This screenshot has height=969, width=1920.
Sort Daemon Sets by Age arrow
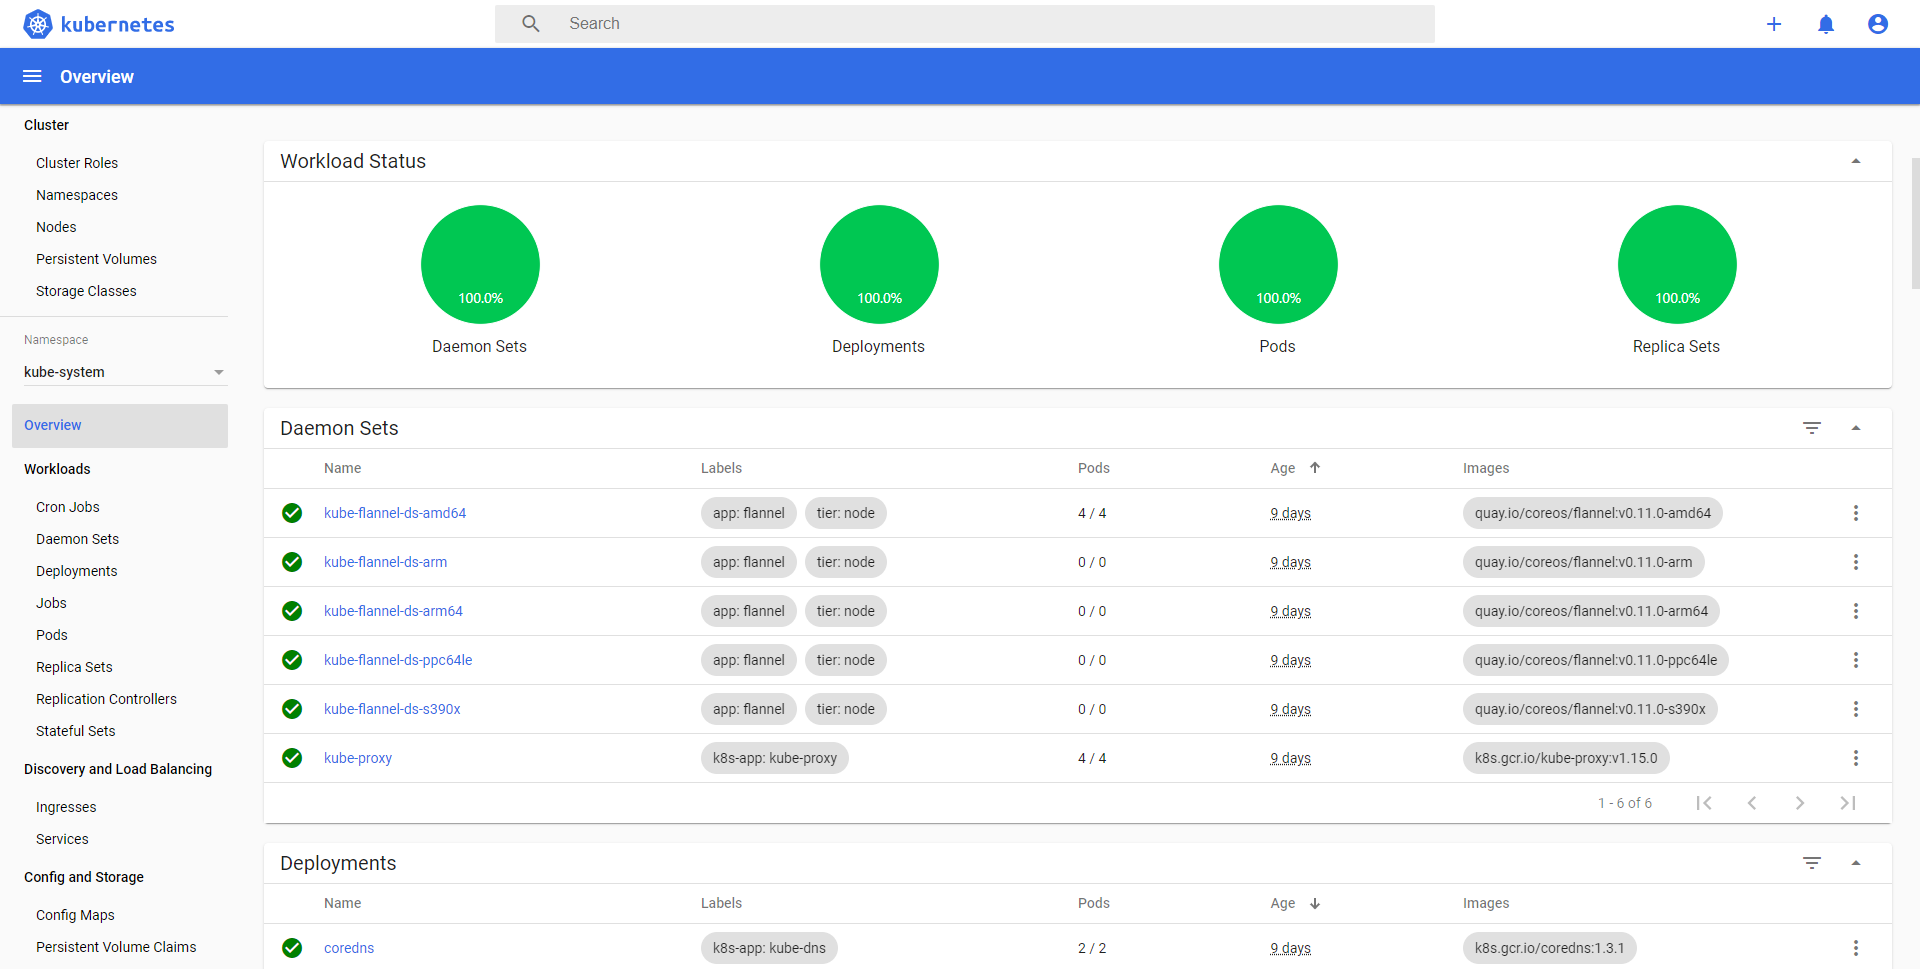tap(1315, 468)
